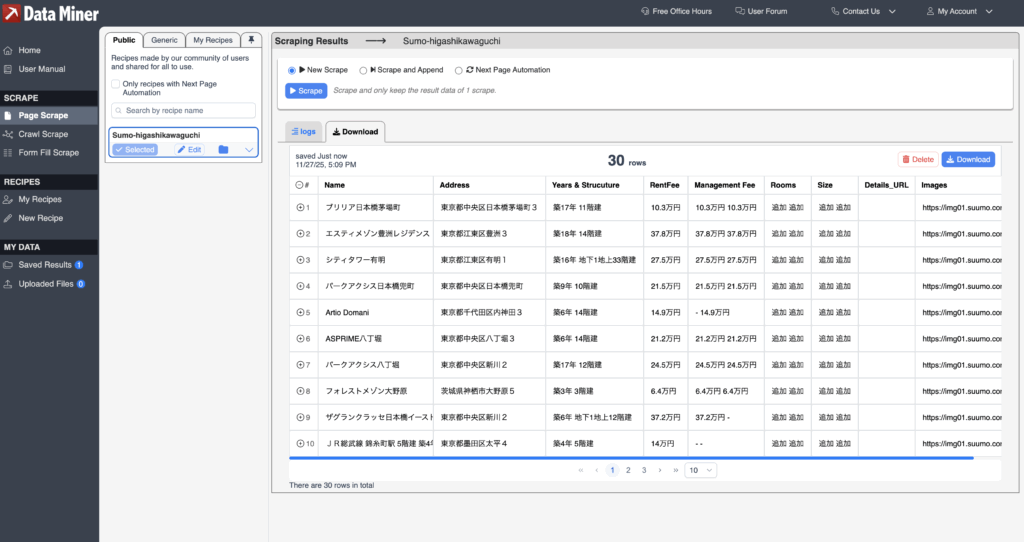This screenshot has height=542, width=1024.
Task: Click the collapse-all icon in table header
Action: (x=300, y=185)
